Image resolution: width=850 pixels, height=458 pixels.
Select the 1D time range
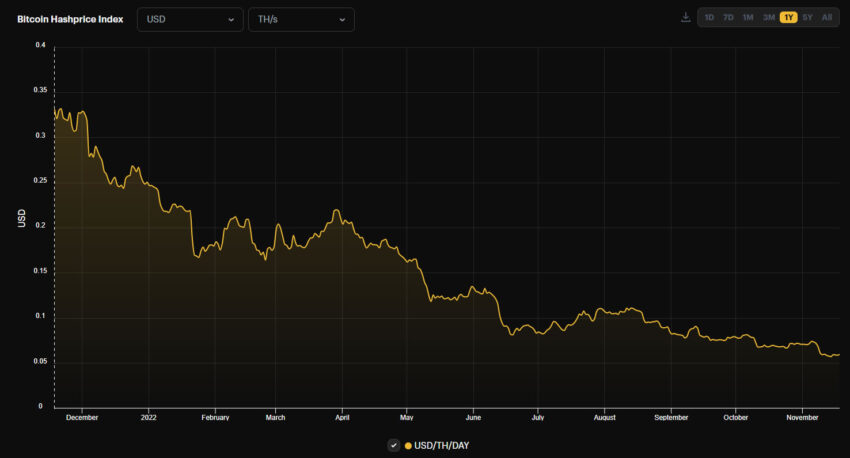(x=709, y=17)
